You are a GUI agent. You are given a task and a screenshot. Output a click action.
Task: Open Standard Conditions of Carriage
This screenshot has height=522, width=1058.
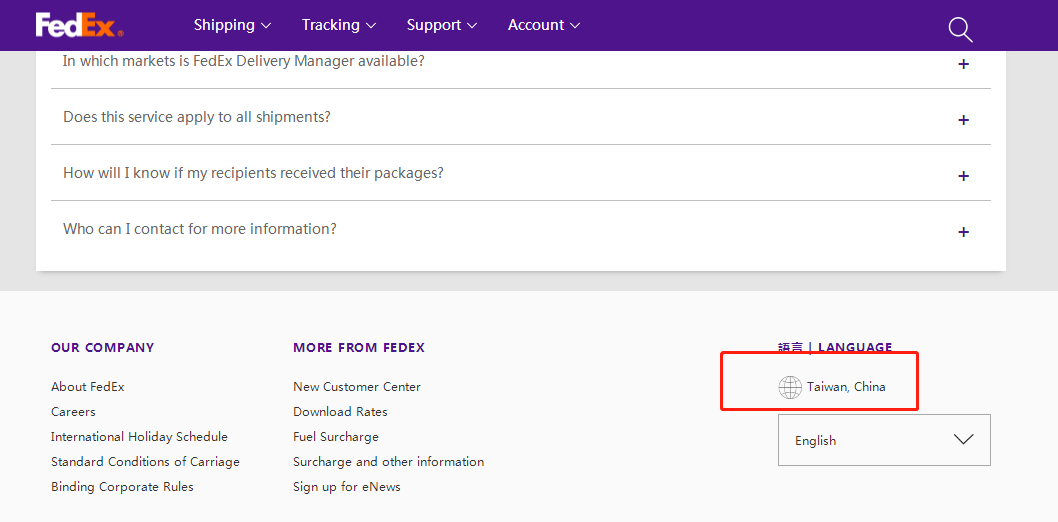pos(145,462)
